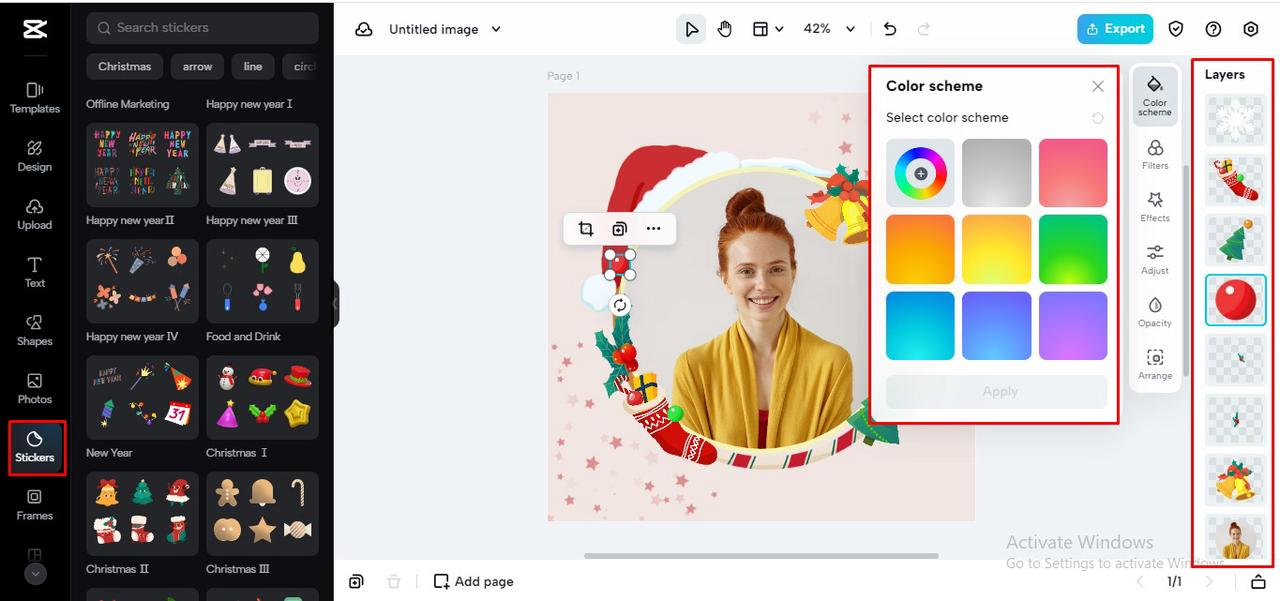Select the Christmas tree layer thumbnail
The width and height of the screenshot is (1280, 601).
point(1236,240)
